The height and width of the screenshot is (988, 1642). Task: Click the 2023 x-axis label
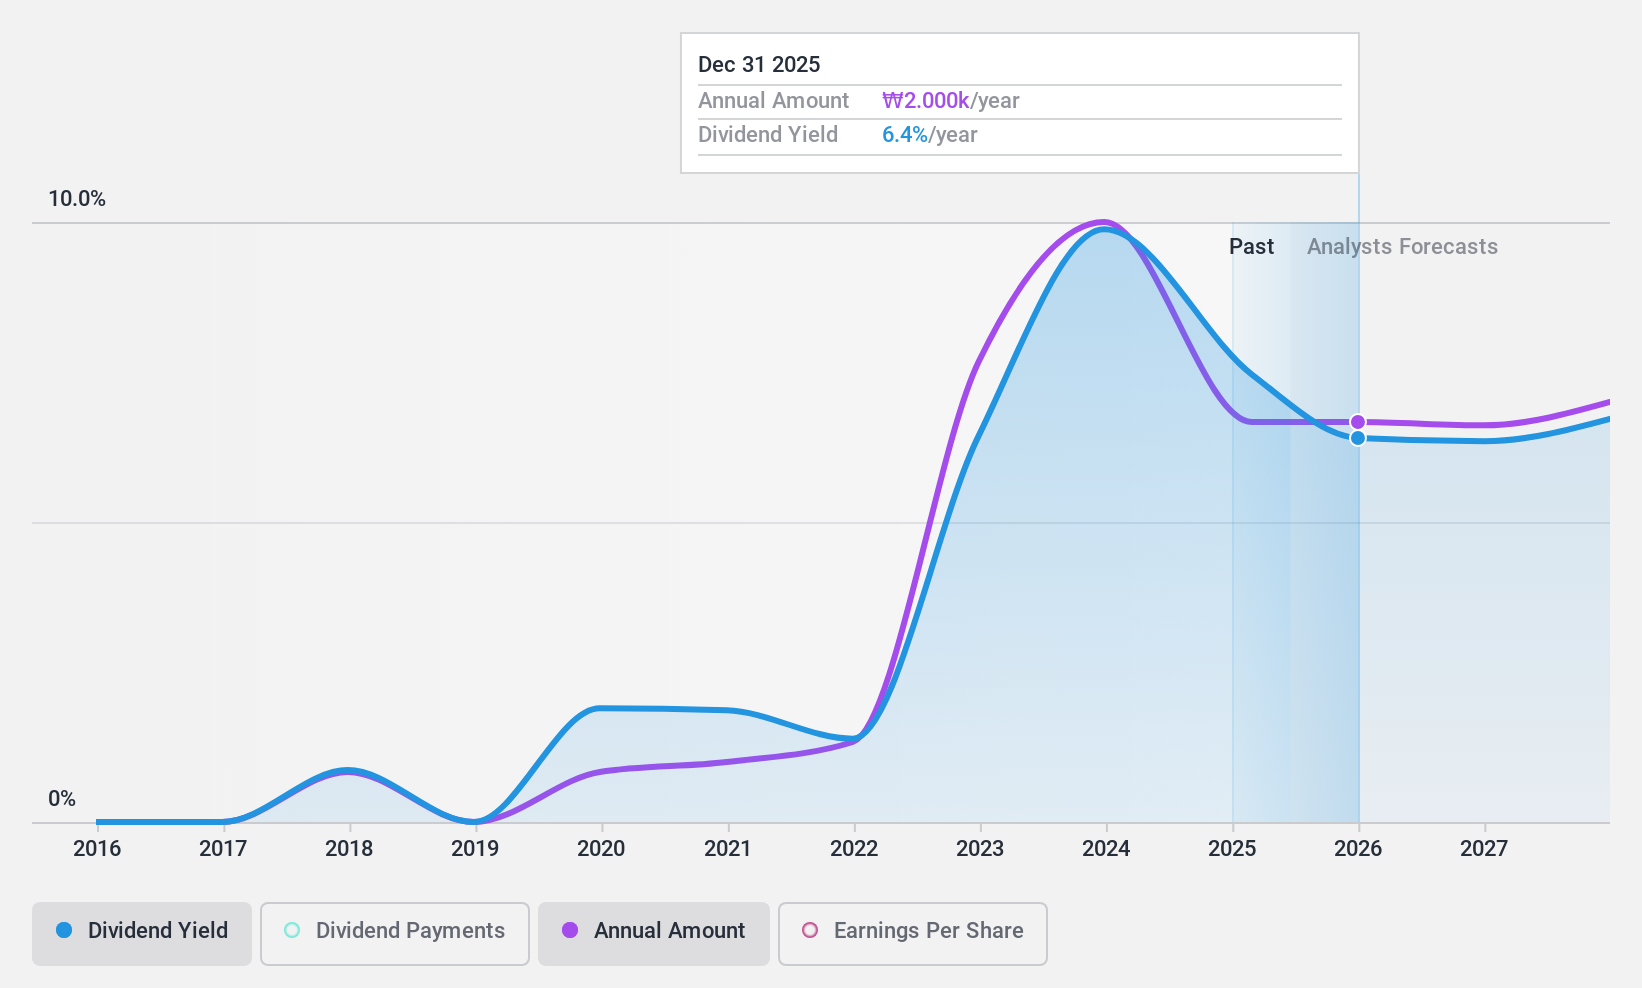click(980, 849)
